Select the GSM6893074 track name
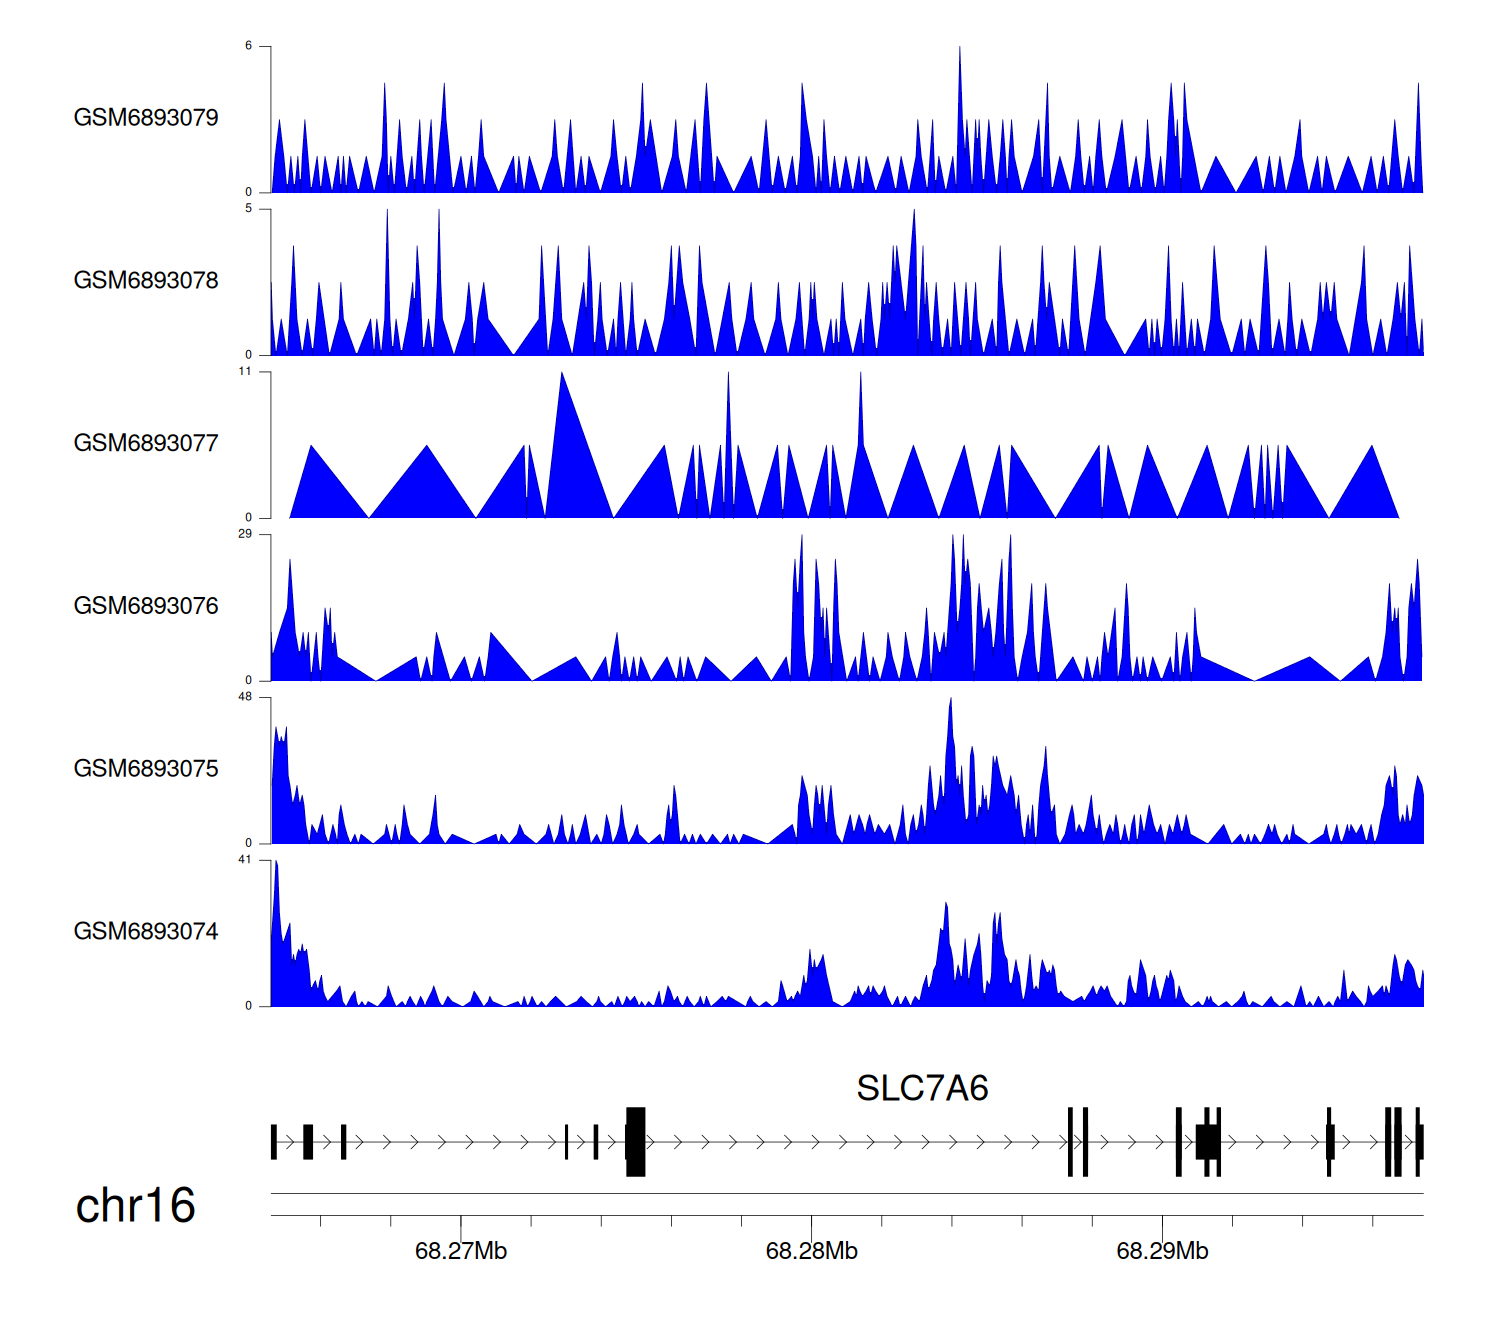Screen dimensions: 1500x1320 (146, 931)
